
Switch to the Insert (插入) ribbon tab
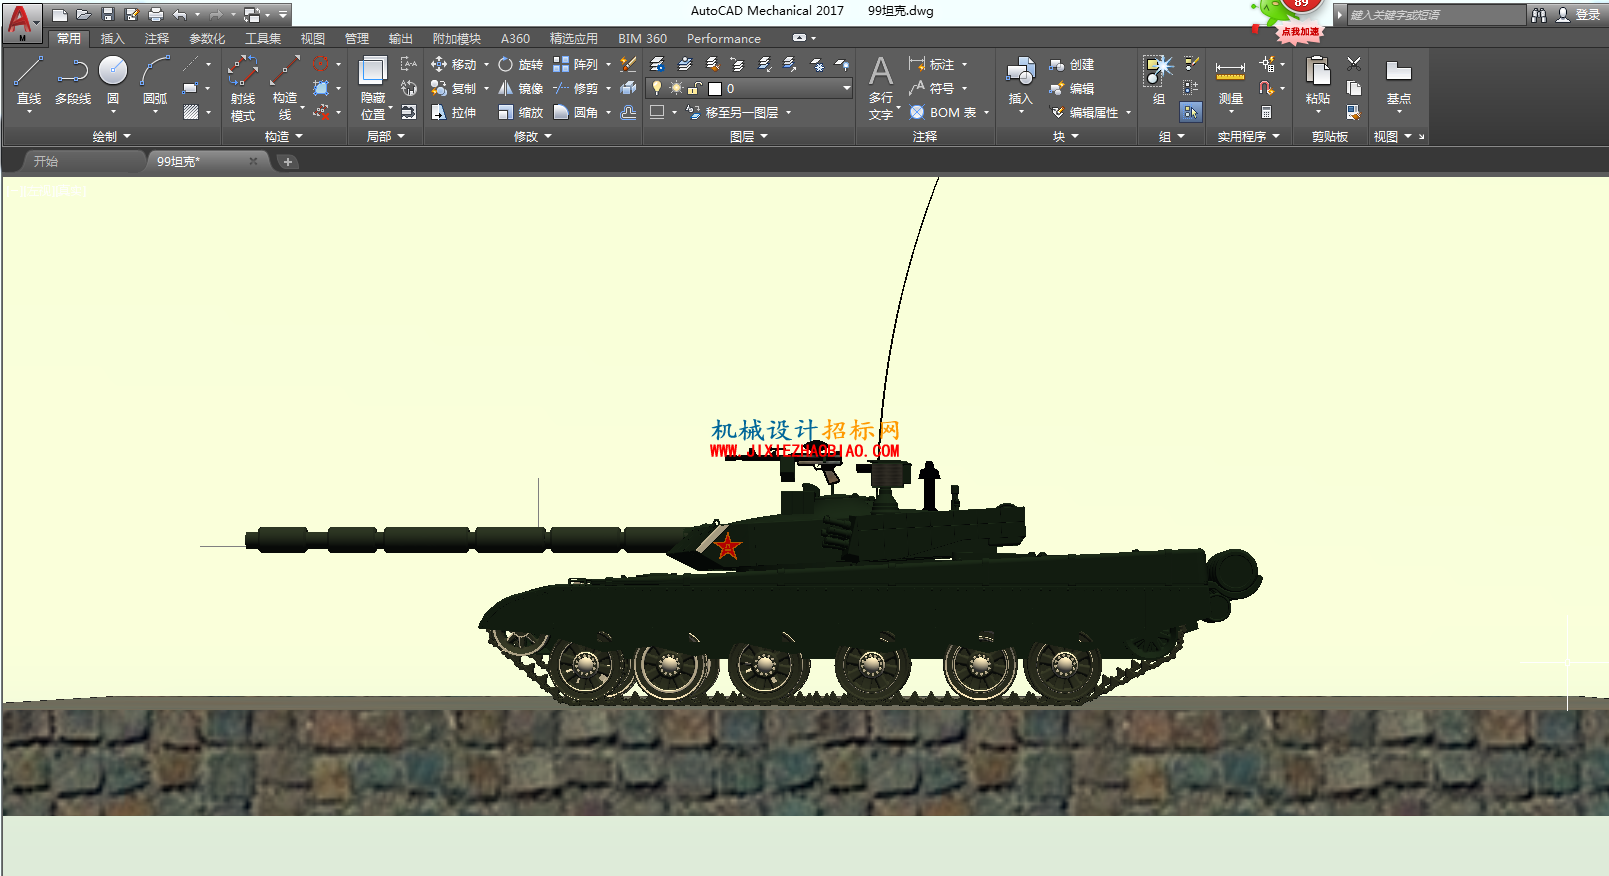112,38
